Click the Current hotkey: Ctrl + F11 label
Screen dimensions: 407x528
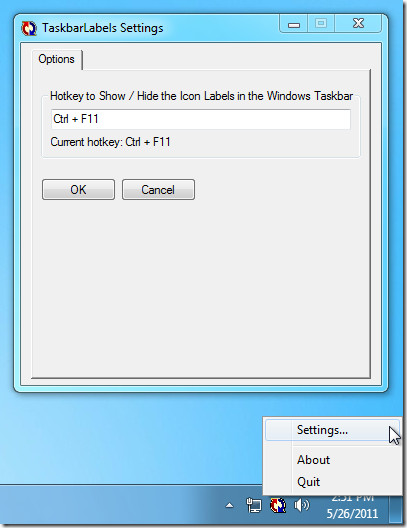point(110,142)
